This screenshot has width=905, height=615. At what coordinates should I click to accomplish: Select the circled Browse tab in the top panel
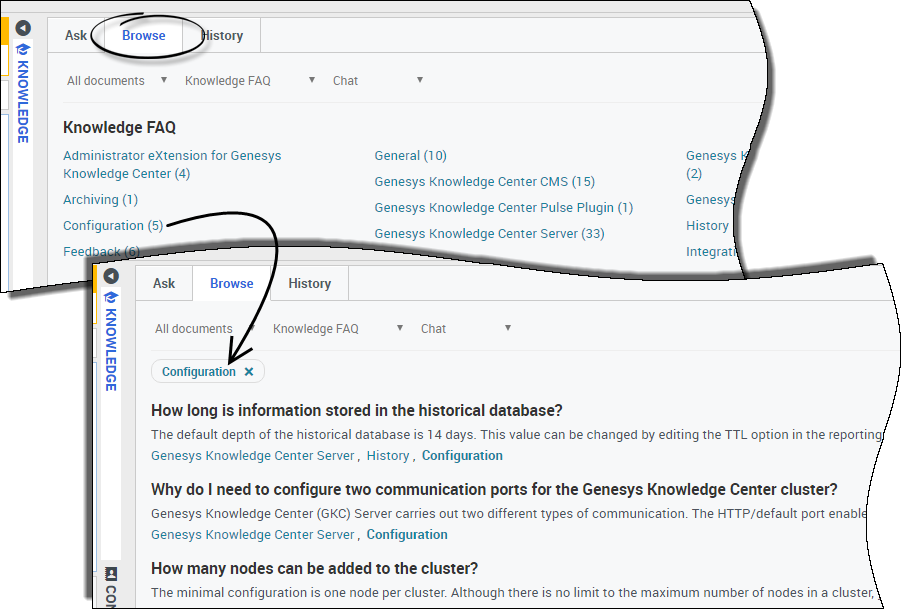144,35
